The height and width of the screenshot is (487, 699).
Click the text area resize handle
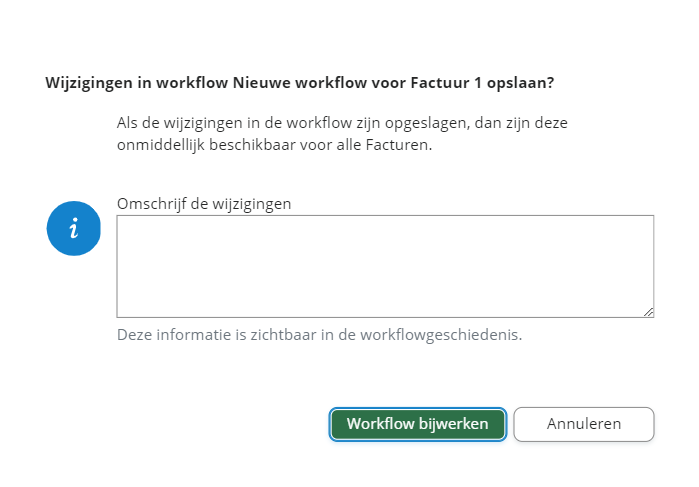pos(648,312)
